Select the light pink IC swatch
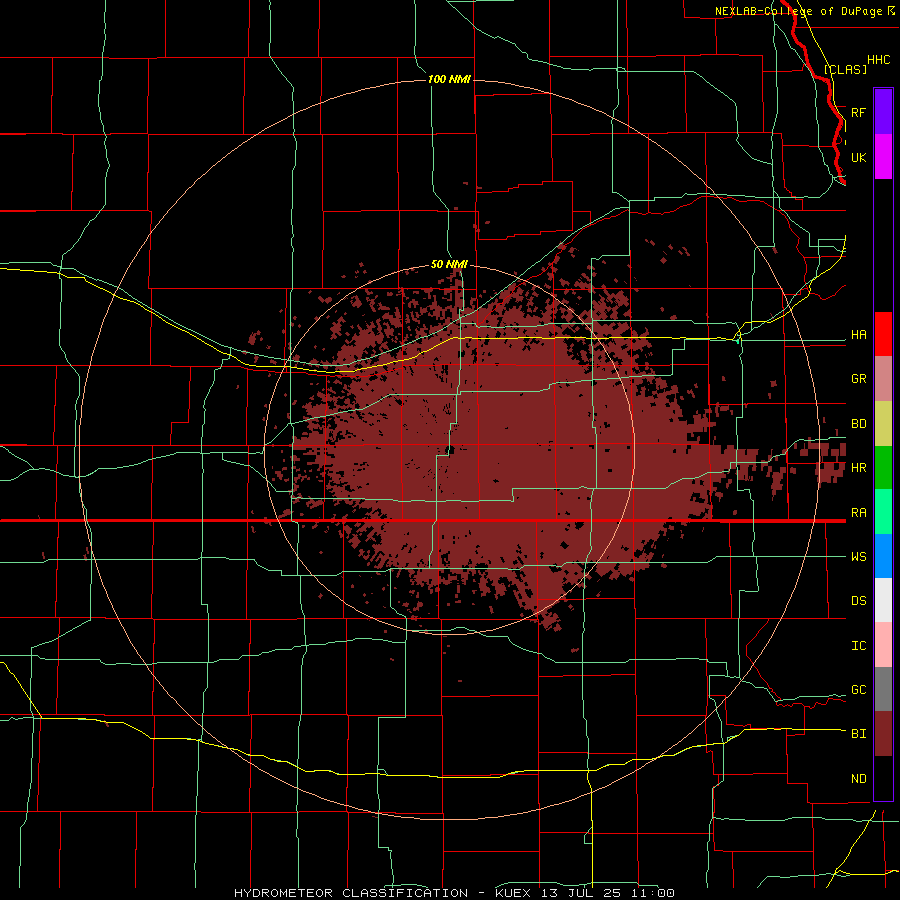Screen dimensions: 900x900 point(883,645)
